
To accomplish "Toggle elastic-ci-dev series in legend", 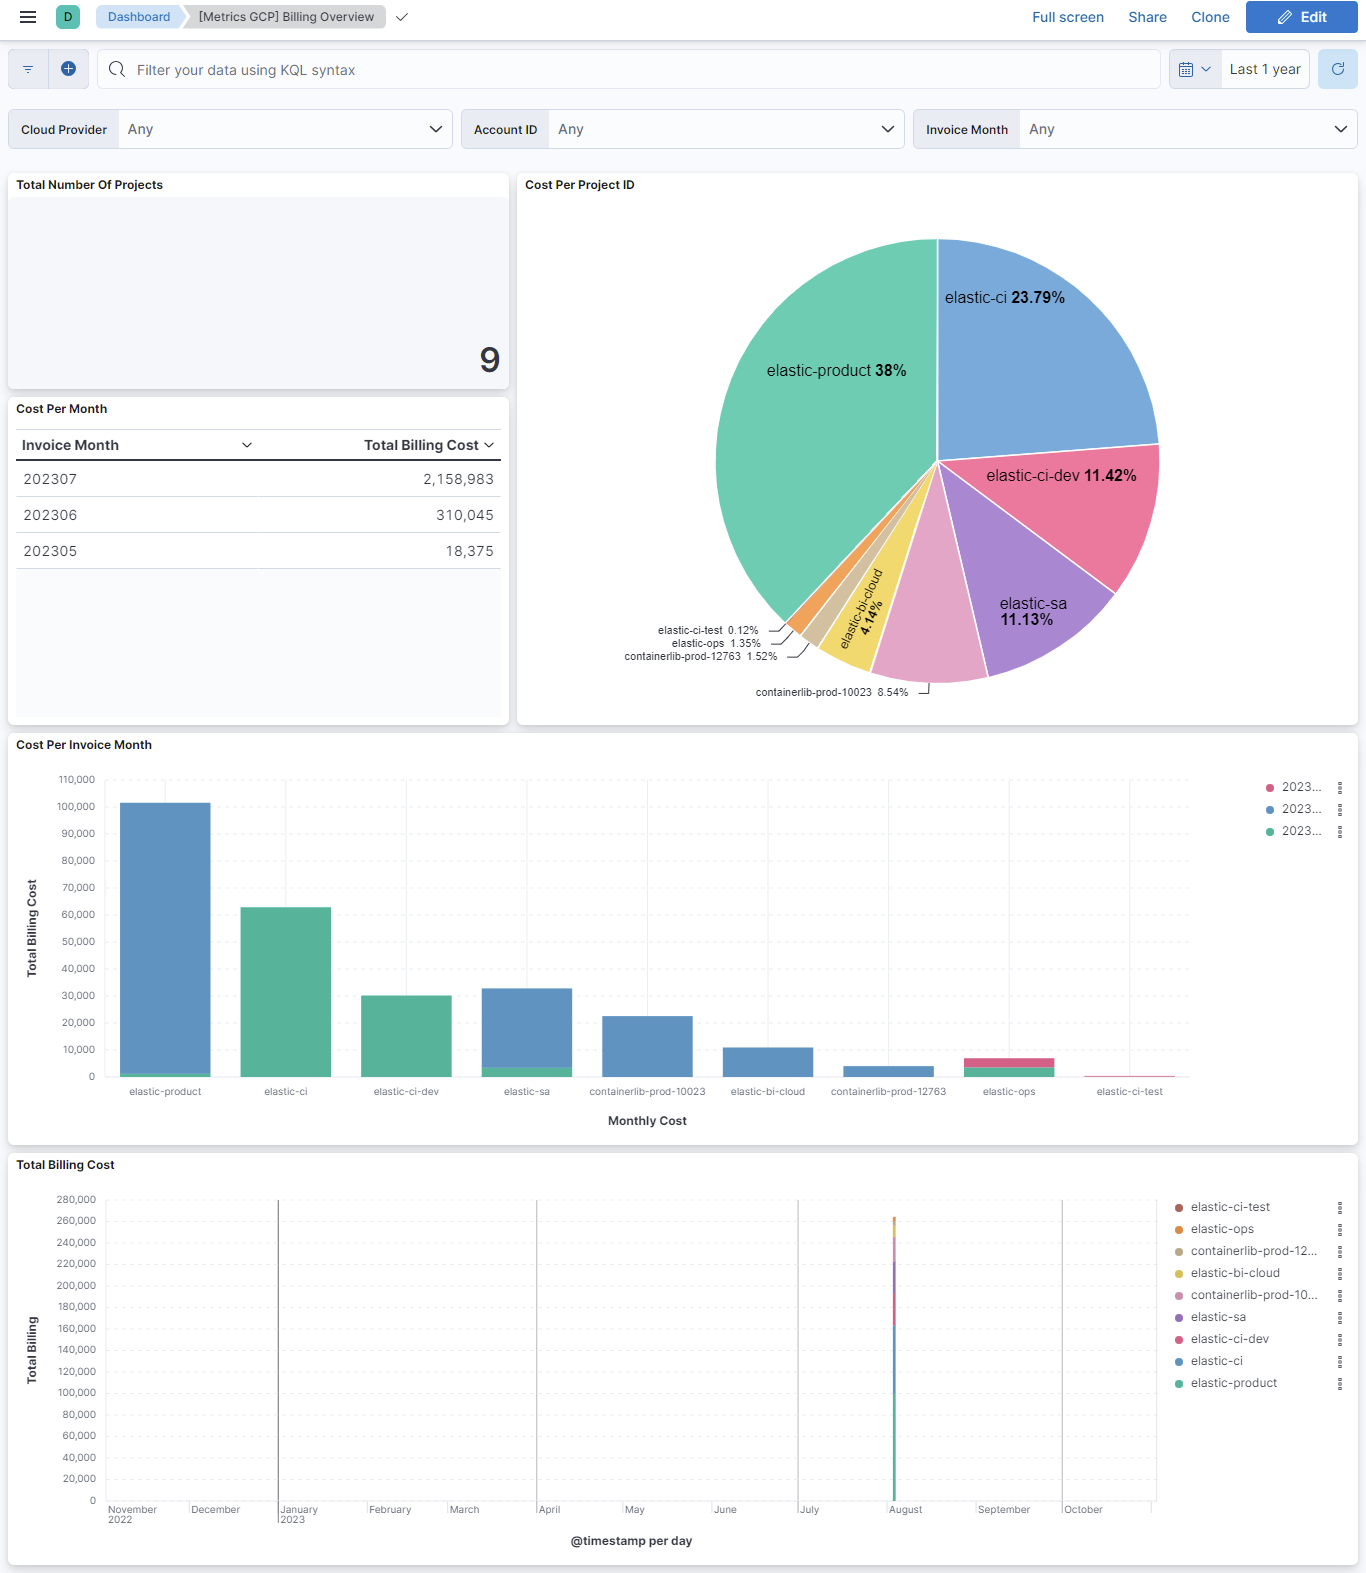I will (x=1229, y=1339).
